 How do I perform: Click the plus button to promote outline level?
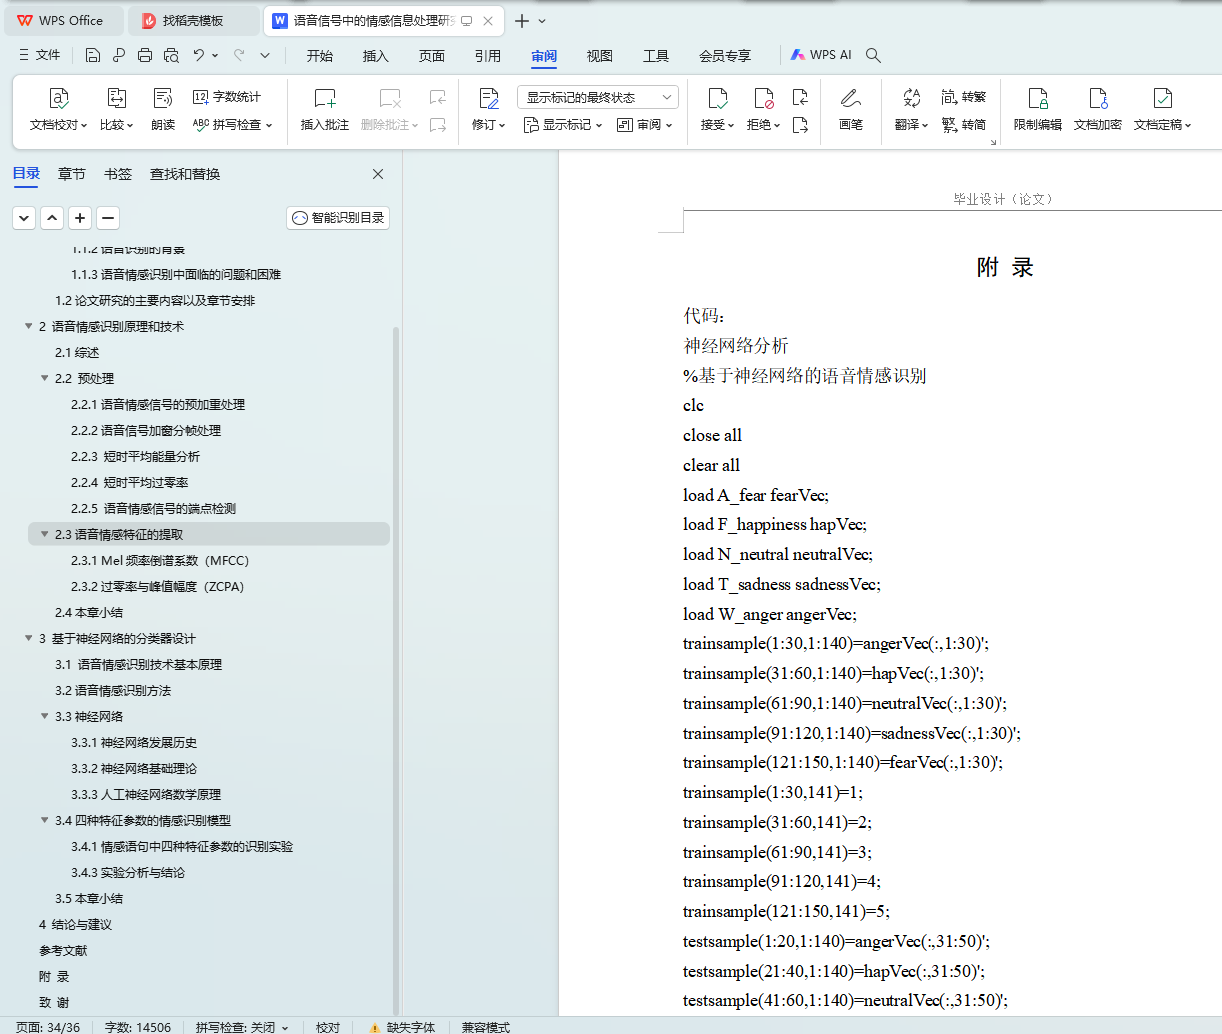(x=80, y=217)
